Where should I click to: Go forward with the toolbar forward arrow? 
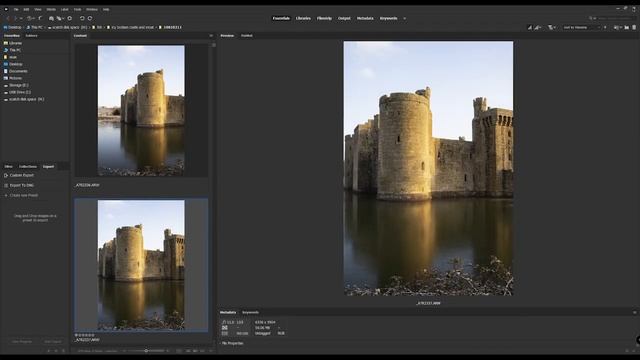pyautogui.click(x=15, y=18)
